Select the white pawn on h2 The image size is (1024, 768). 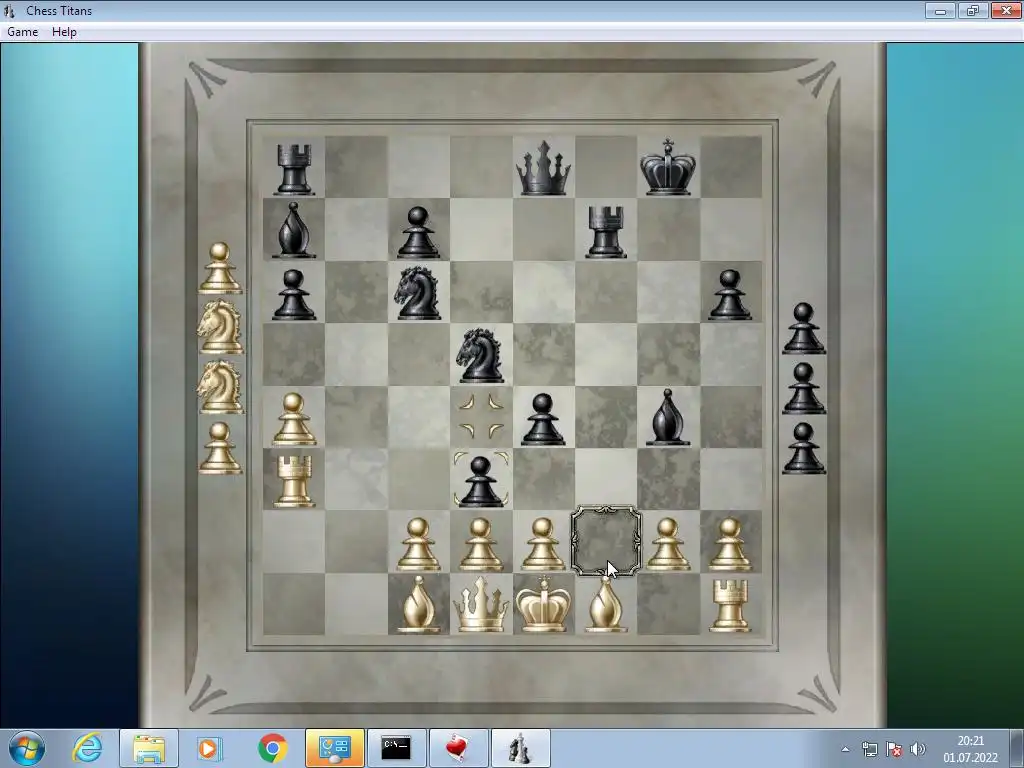point(730,544)
